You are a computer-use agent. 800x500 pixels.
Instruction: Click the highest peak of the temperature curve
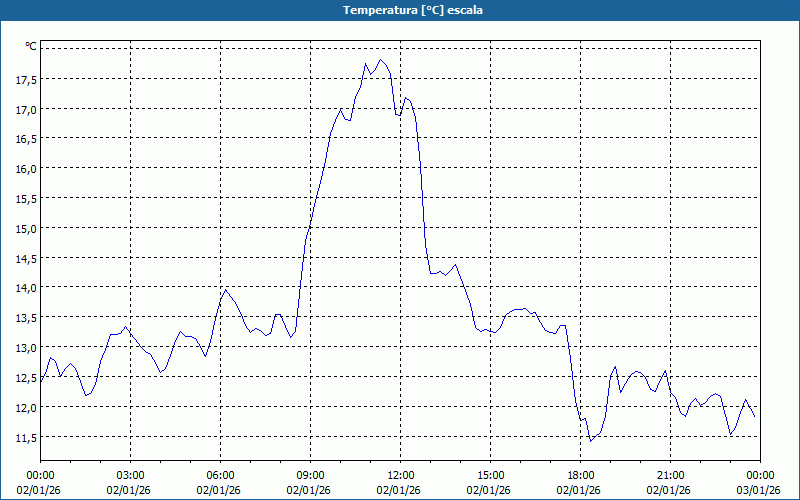click(380, 60)
